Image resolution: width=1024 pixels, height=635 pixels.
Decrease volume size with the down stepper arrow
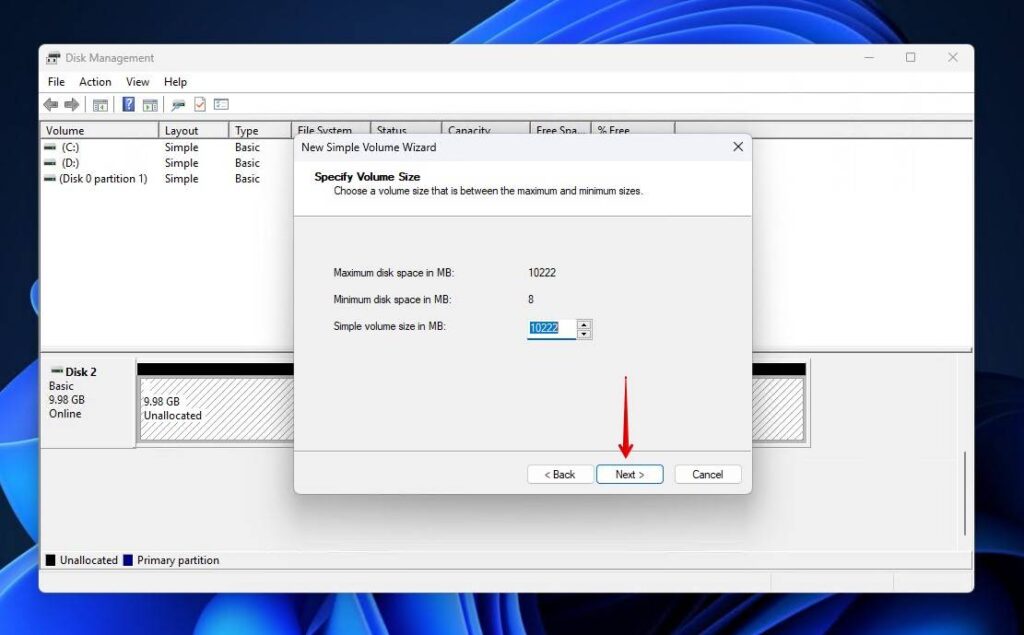pos(584,334)
